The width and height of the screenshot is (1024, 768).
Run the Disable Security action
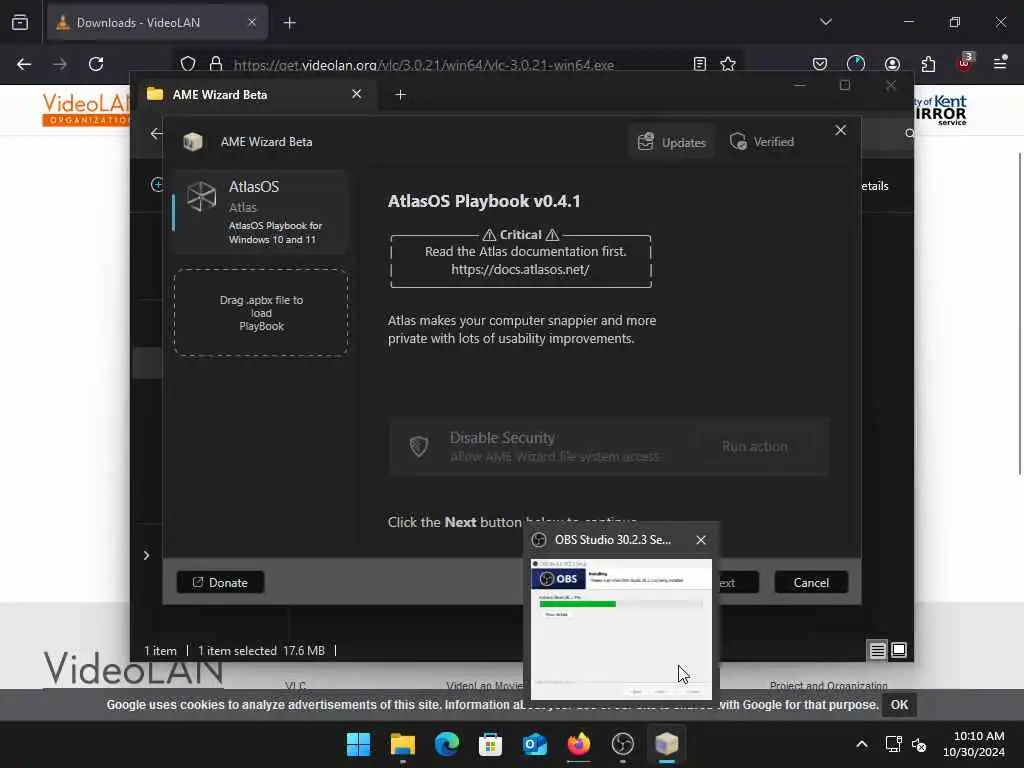[x=754, y=447]
